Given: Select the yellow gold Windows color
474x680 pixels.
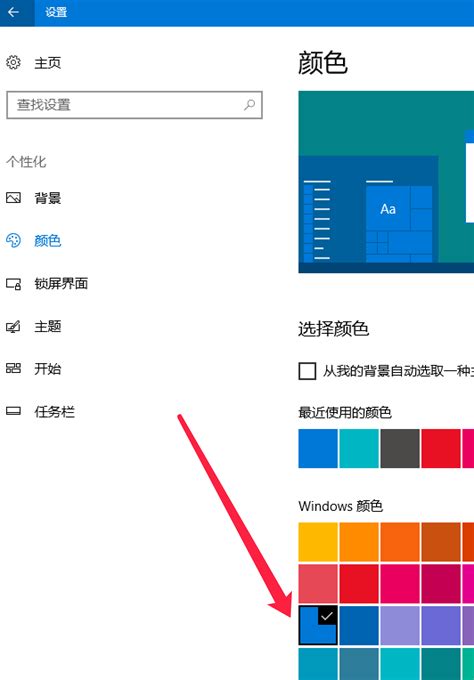Looking at the screenshot, I should (318, 542).
